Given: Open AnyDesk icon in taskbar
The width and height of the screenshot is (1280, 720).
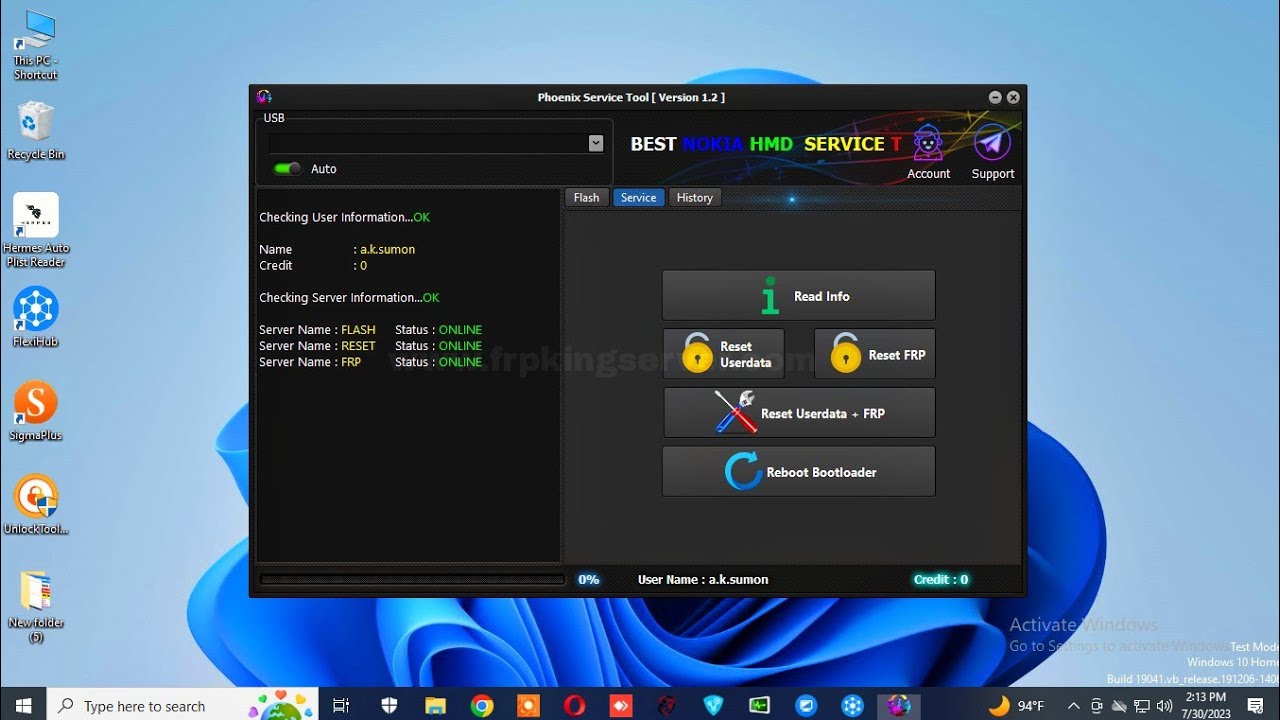Looking at the screenshot, I should click(x=621, y=706).
